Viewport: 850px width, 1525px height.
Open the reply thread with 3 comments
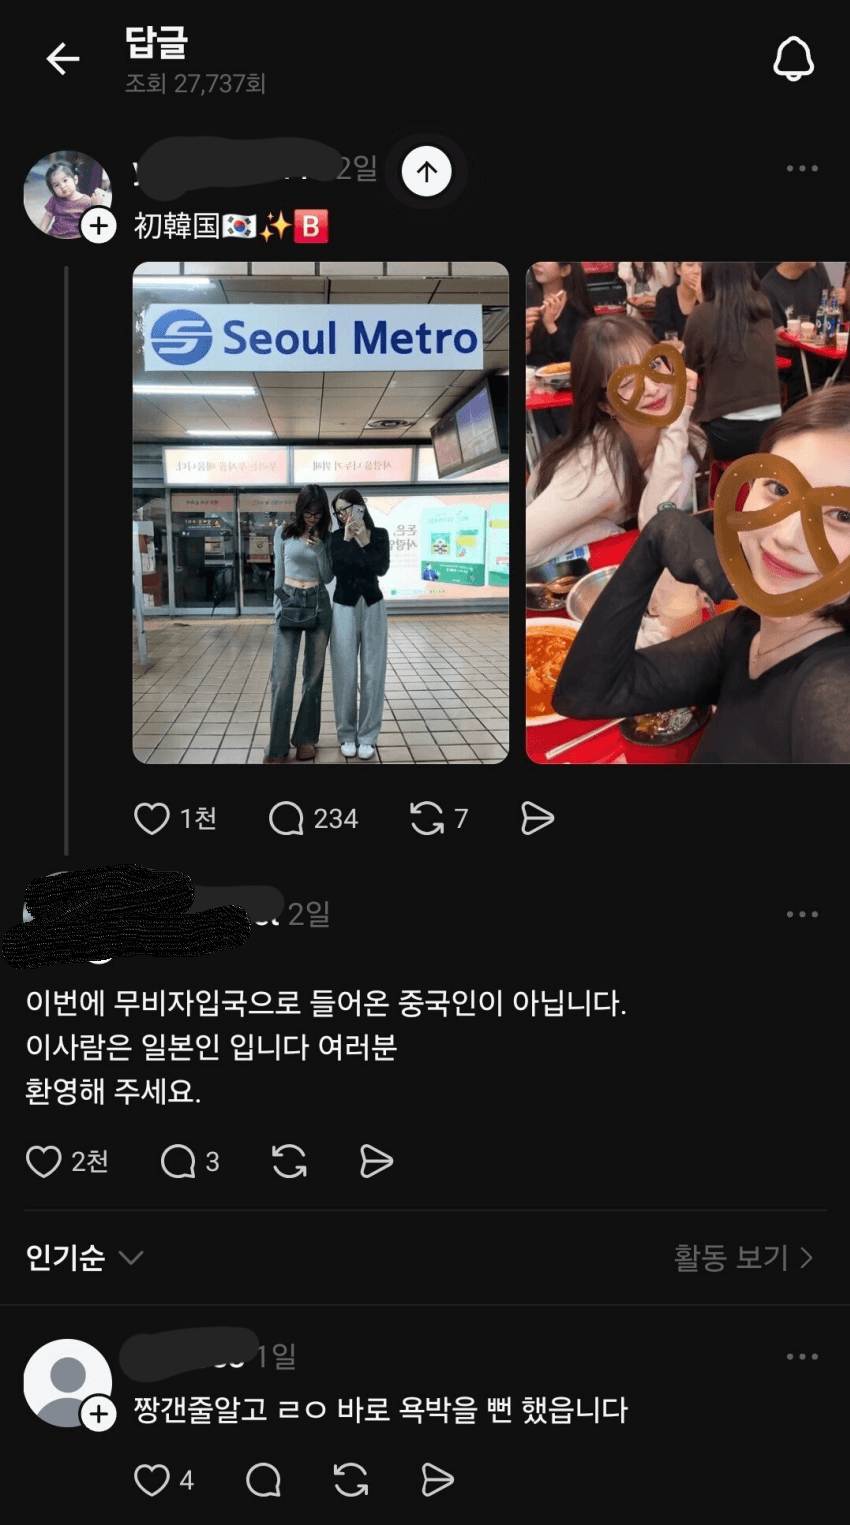pyautogui.click(x=178, y=1161)
